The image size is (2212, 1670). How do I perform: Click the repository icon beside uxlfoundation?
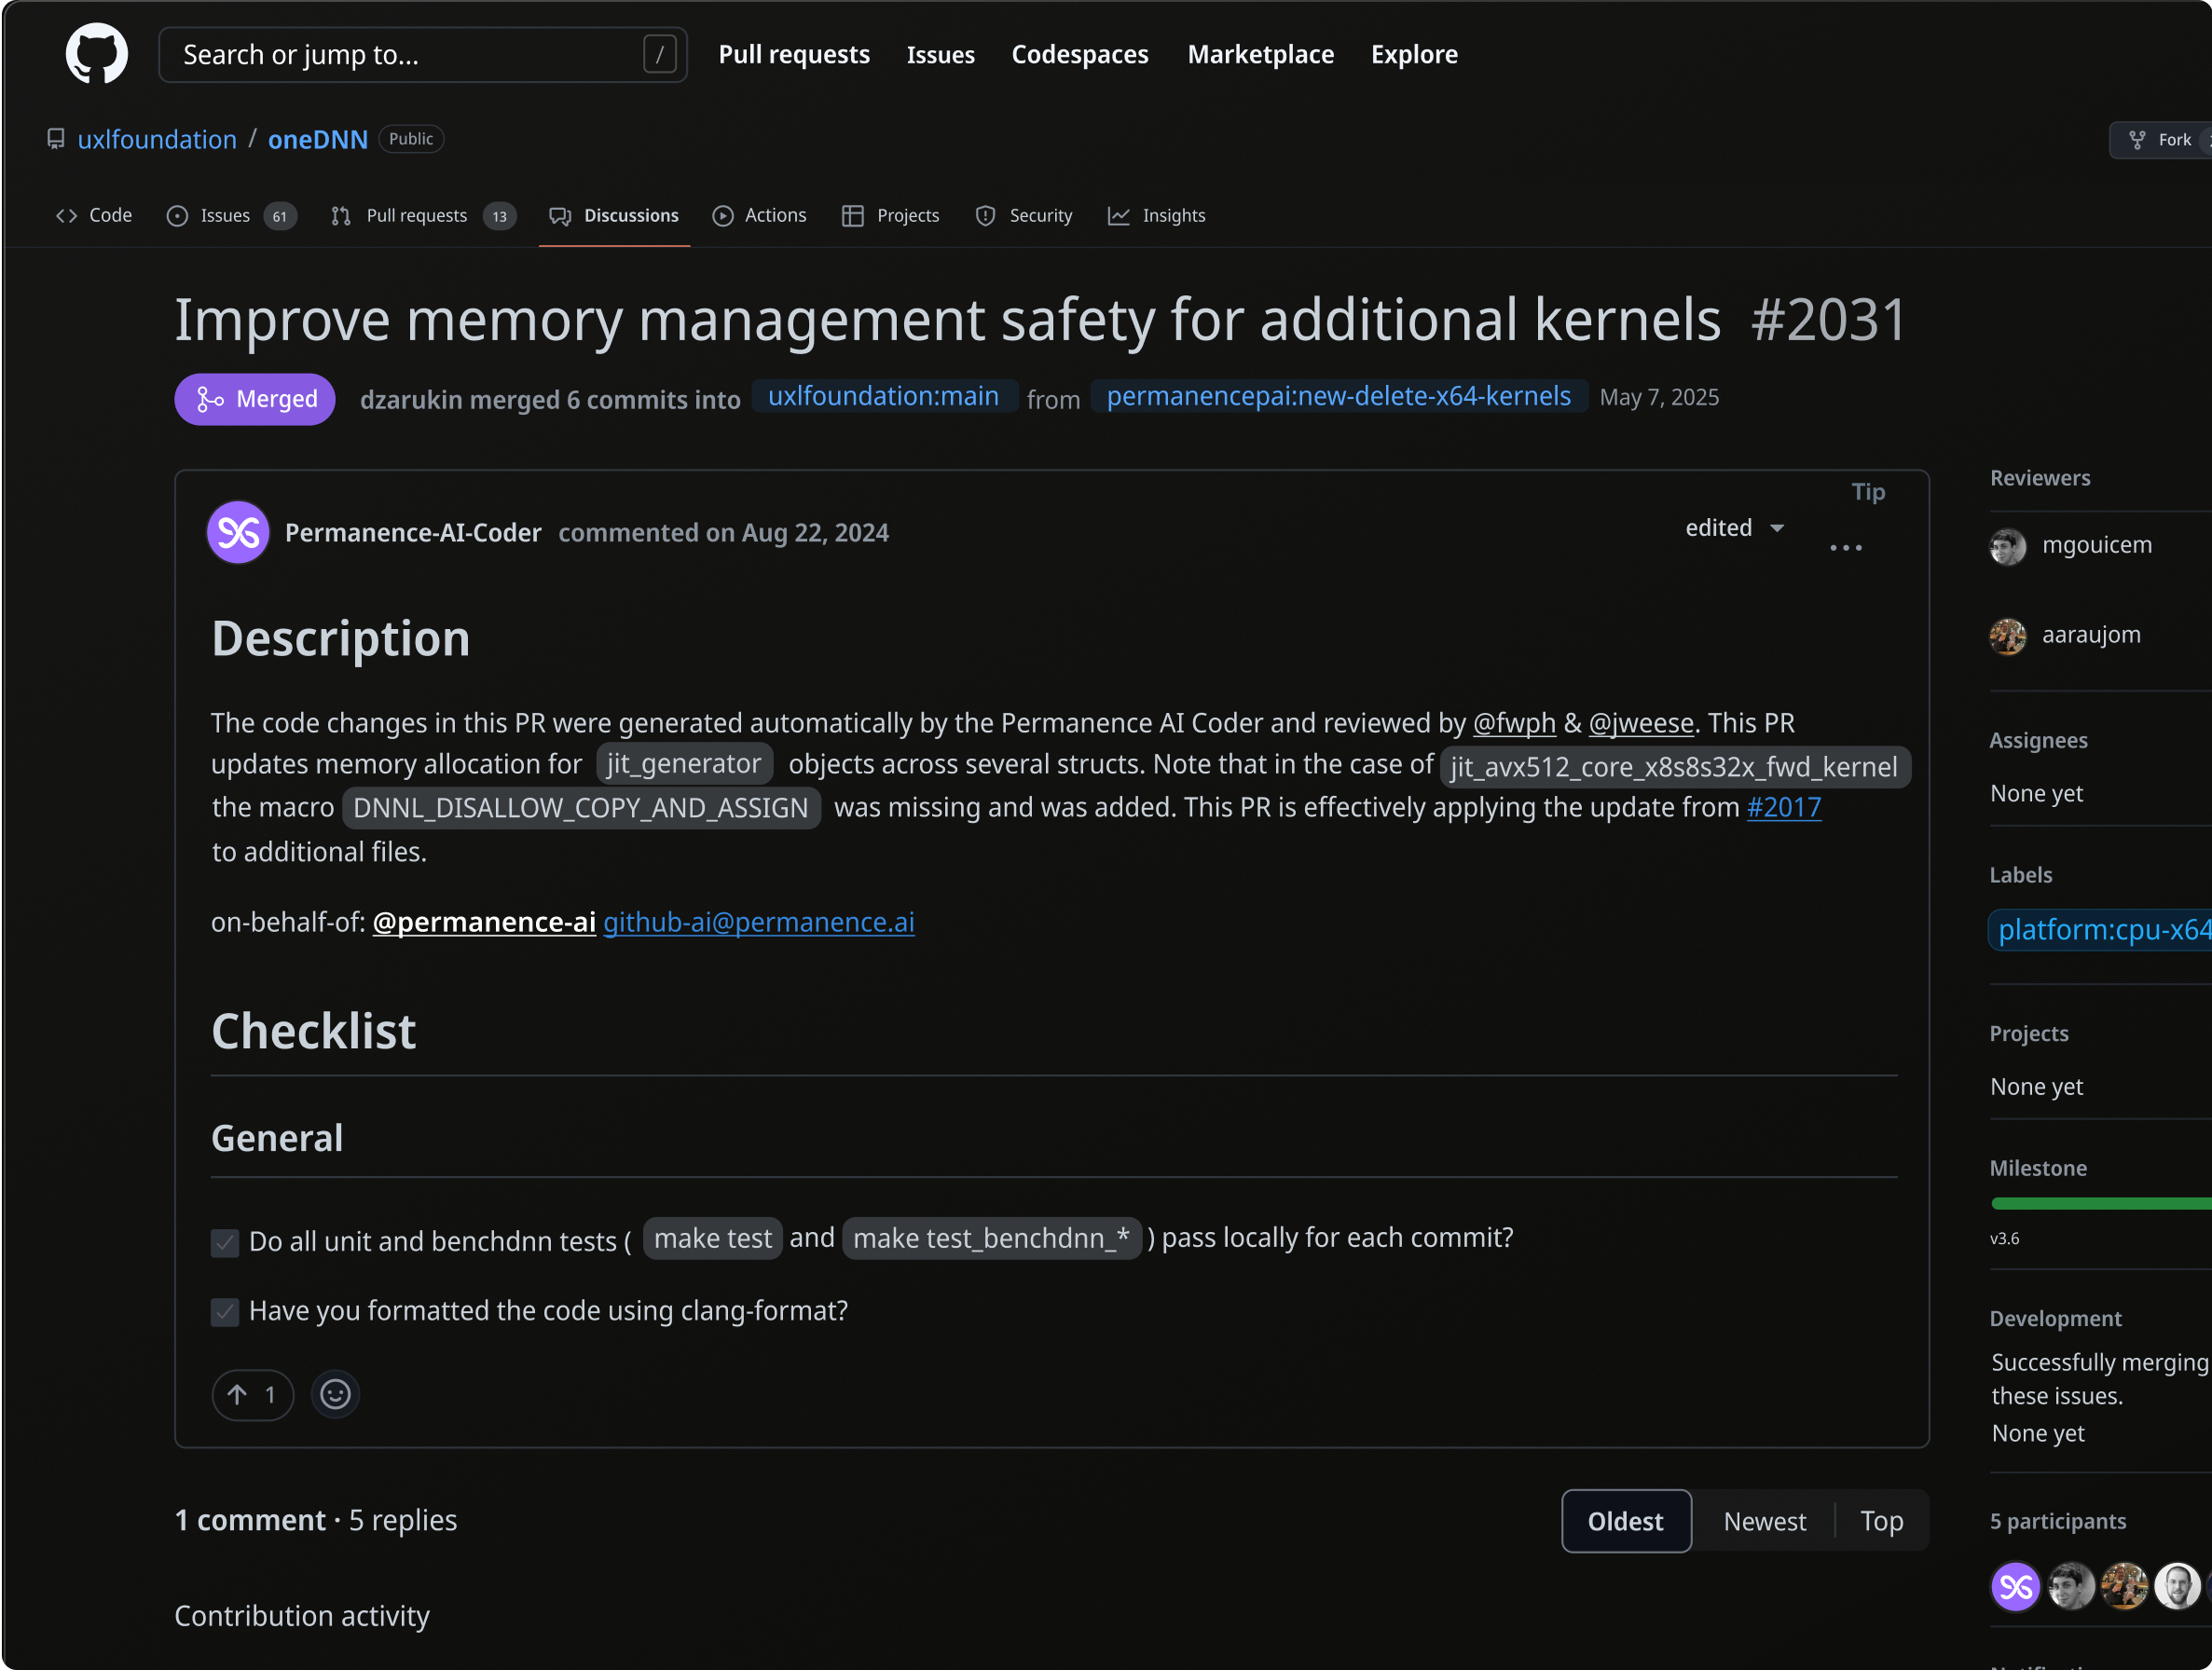click(x=56, y=139)
